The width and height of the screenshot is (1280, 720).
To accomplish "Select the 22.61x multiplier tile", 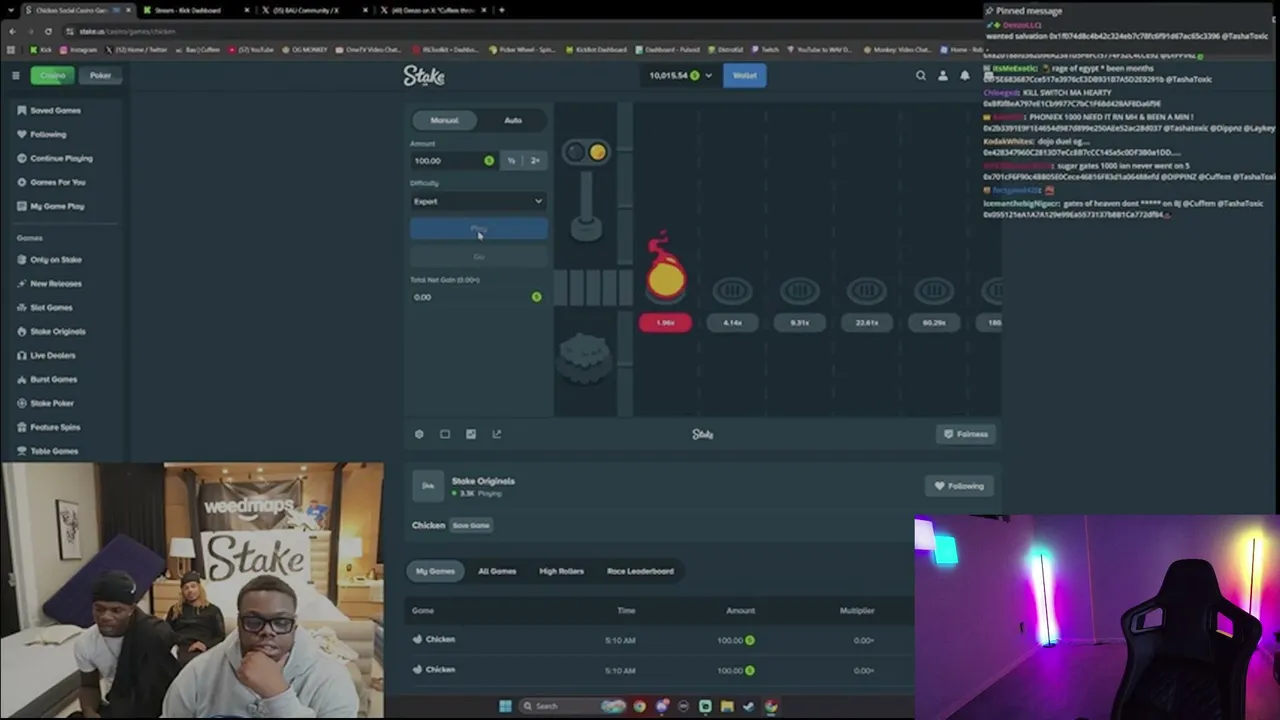I will click(x=866, y=323).
